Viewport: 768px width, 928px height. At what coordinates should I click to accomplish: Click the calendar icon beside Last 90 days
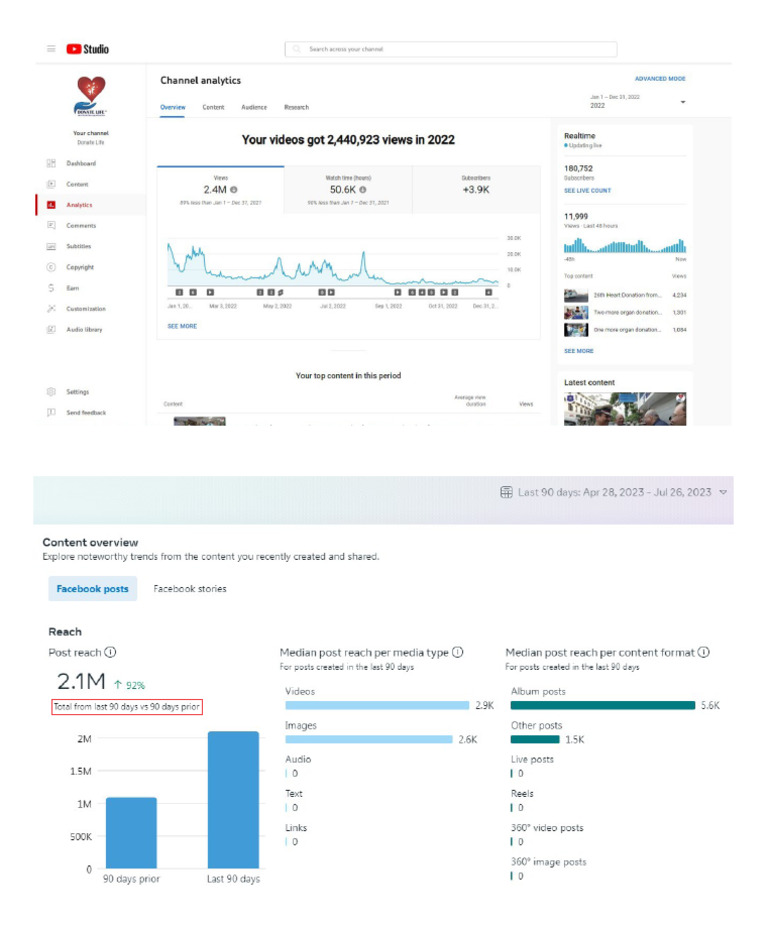(506, 492)
